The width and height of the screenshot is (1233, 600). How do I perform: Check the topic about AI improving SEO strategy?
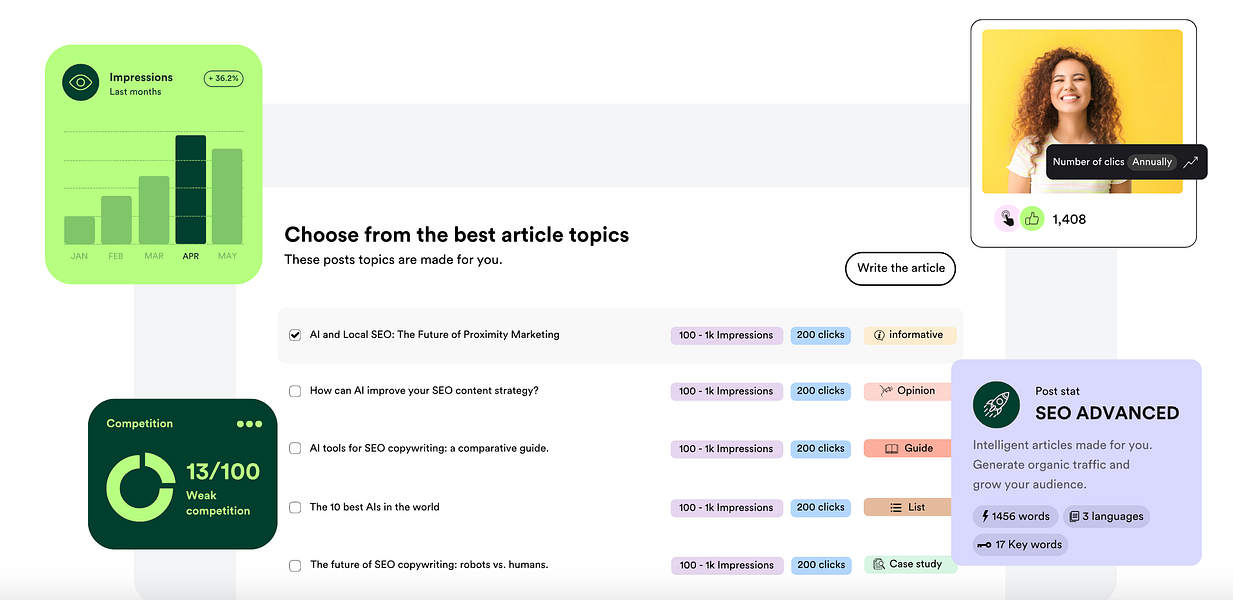pyautogui.click(x=295, y=391)
